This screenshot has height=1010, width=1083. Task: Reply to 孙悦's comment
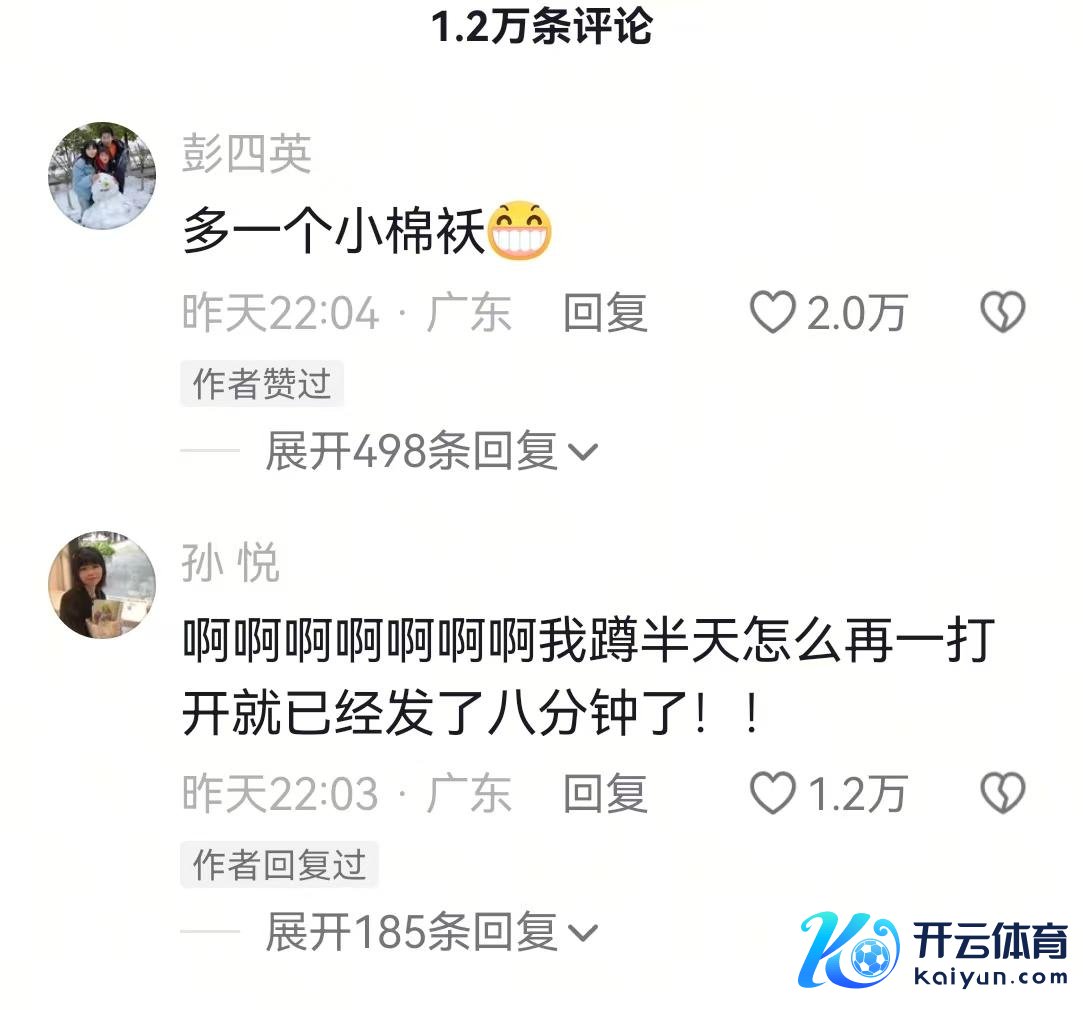[605, 793]
